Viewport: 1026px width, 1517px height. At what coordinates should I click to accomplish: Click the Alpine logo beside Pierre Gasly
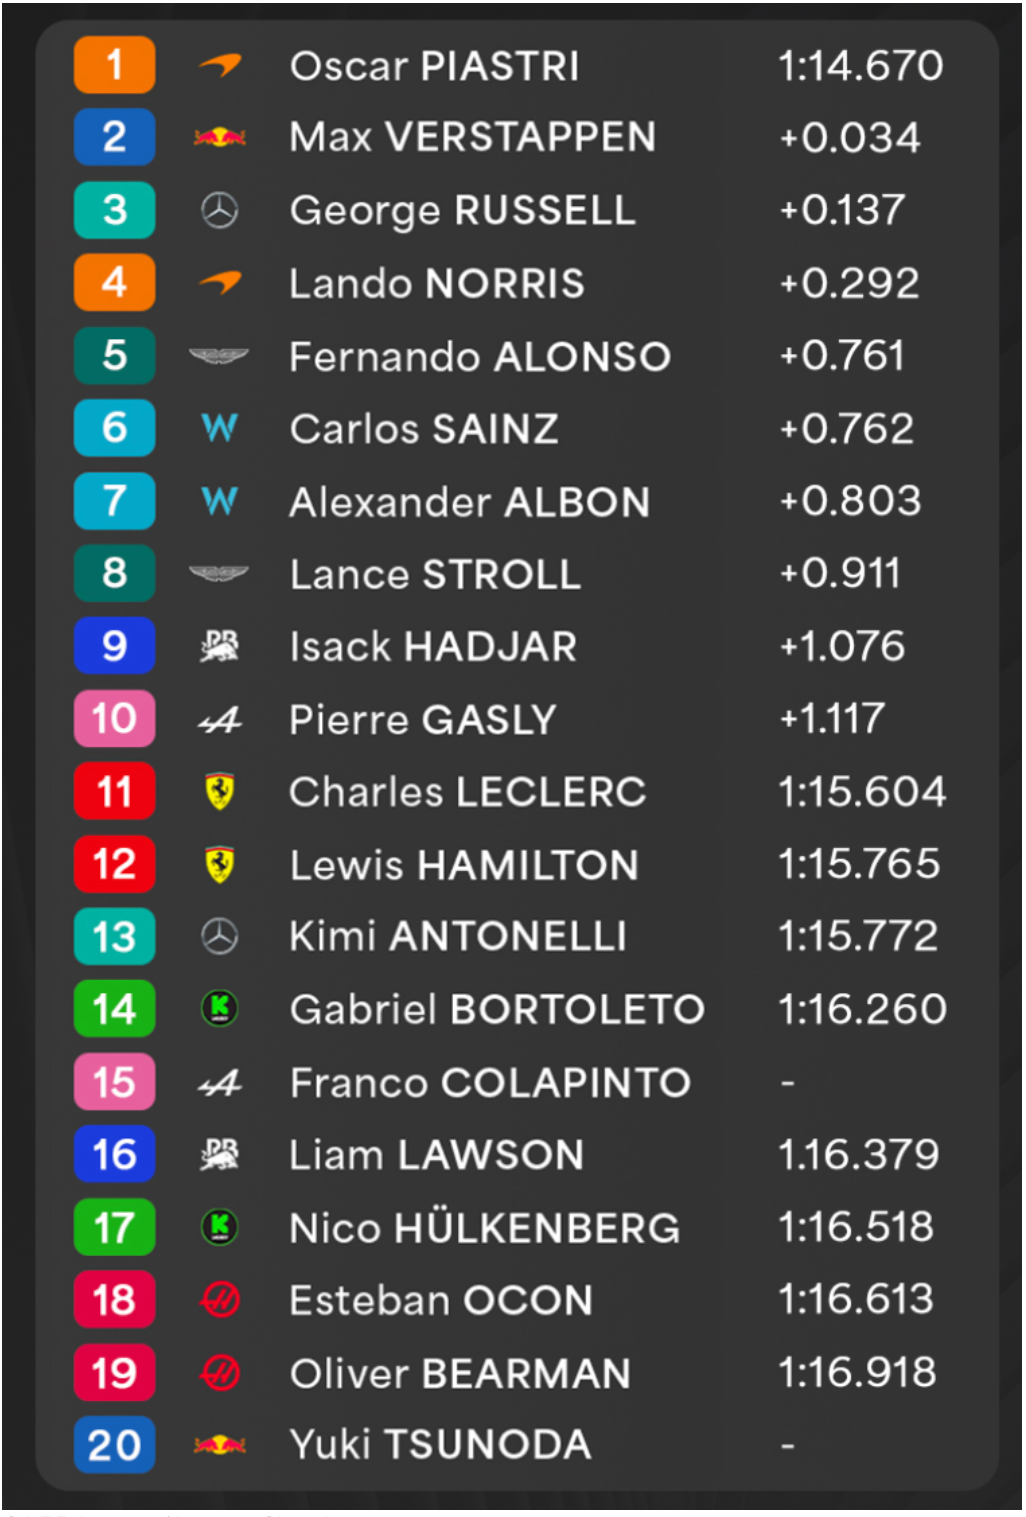220,720
